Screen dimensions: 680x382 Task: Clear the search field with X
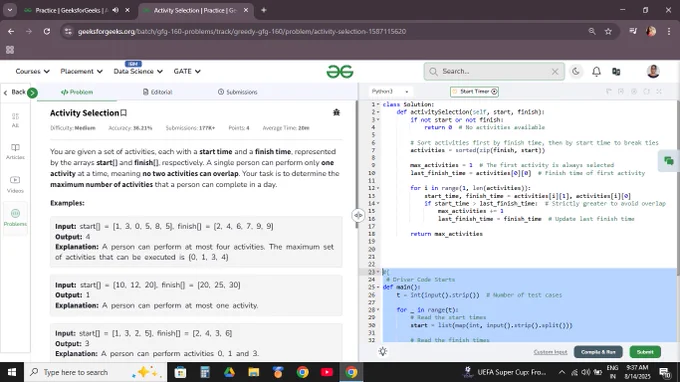[555, 72]
